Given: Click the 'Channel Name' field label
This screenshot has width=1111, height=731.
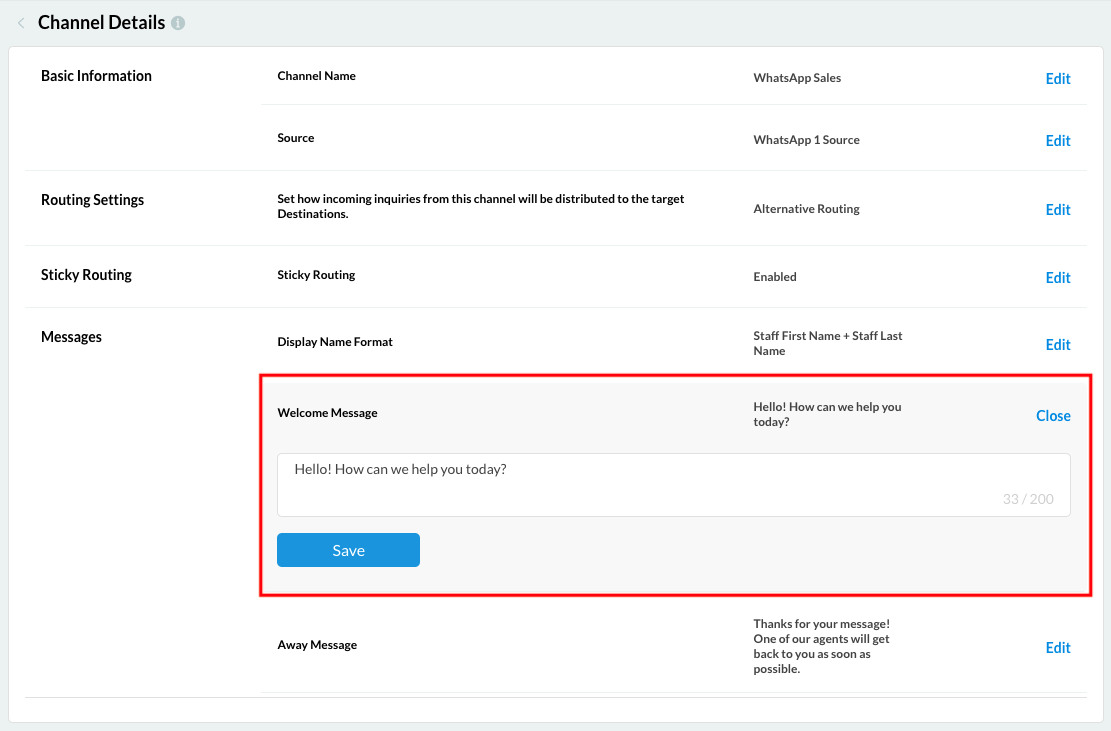Looking at the screenshot, I should pyautogui.click(x=316, y=76).
